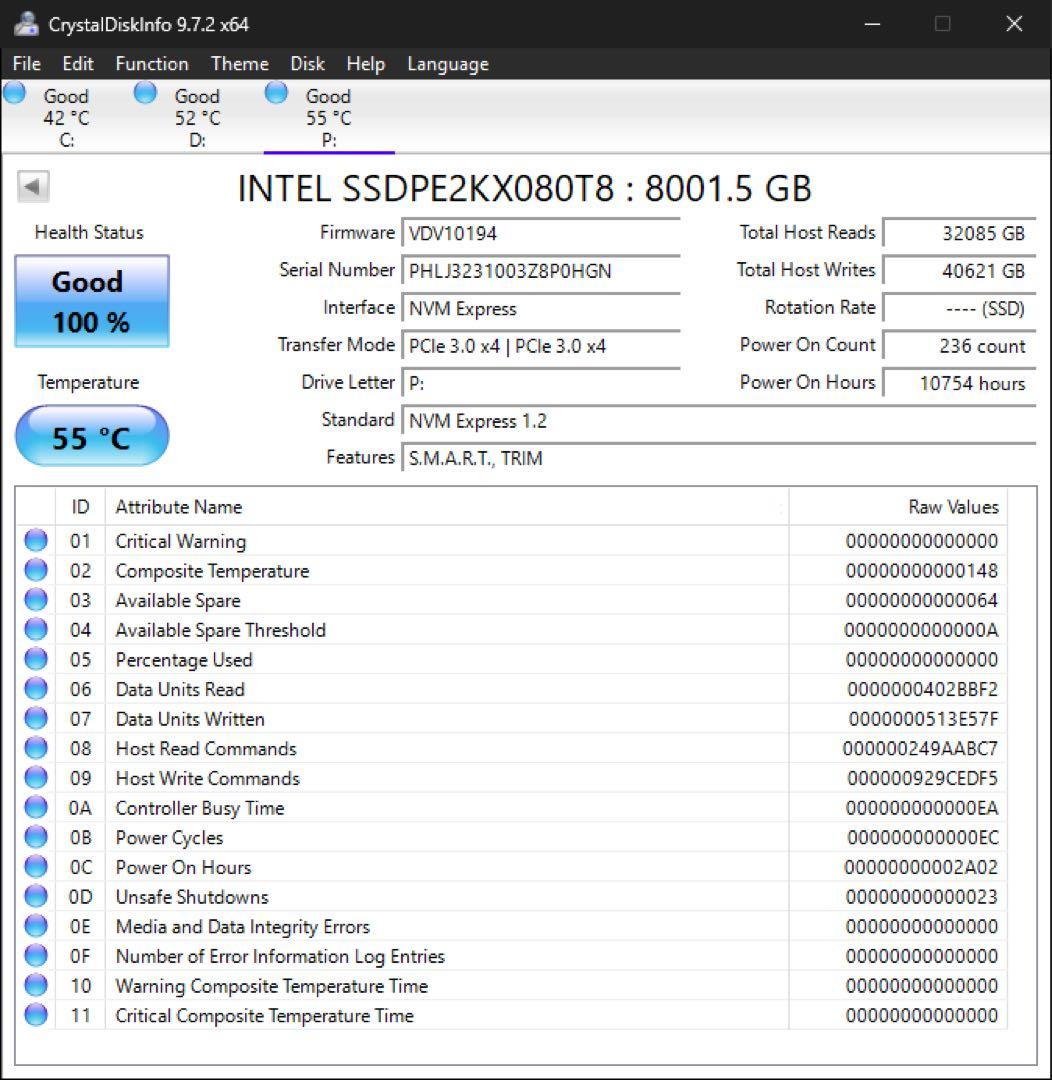Click the blue status indicator for drive D:
Image resolution: width=1052 pixels, height=1080 pixels.
coord(144,92)
